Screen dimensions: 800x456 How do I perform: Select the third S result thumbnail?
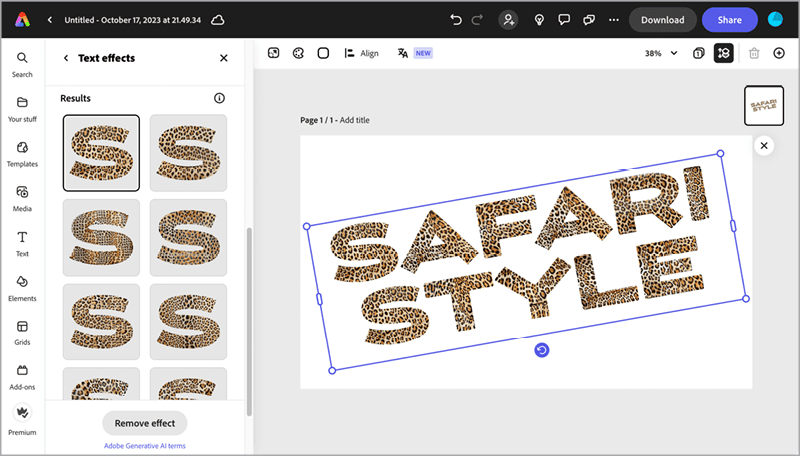coord(101,238)
